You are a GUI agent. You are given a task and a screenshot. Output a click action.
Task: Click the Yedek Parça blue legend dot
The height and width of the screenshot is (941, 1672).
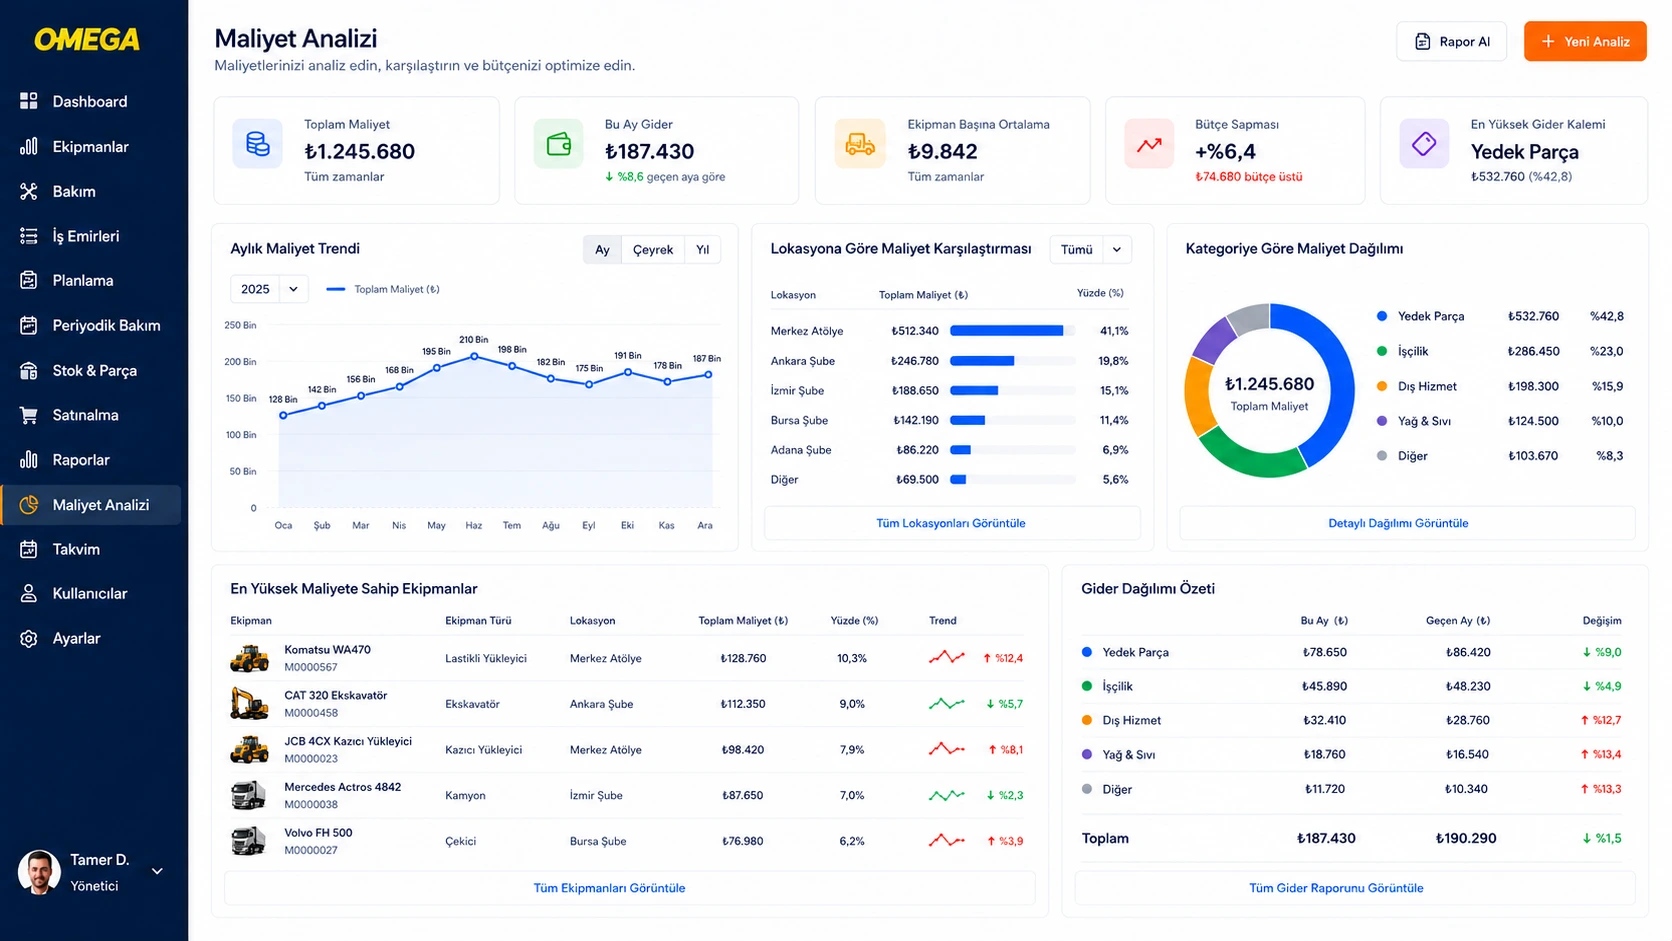pyautogui.click(x=1382, y=316)
